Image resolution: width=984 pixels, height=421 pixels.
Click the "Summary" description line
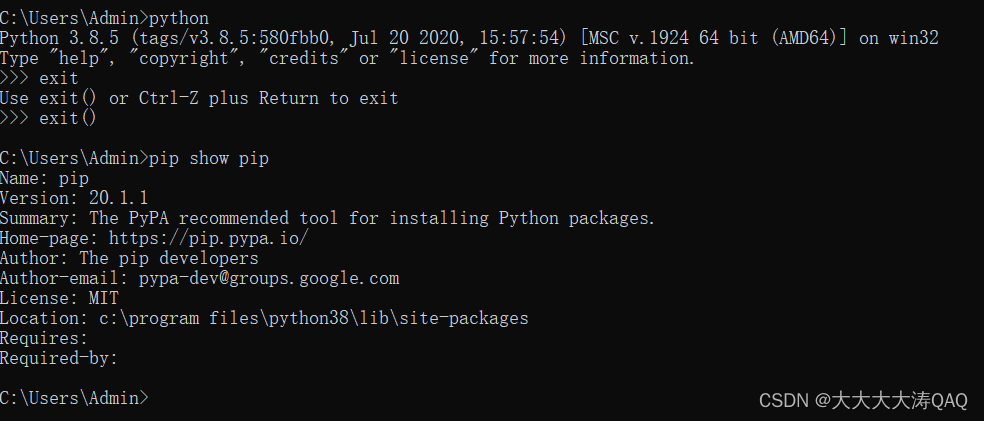327,218
